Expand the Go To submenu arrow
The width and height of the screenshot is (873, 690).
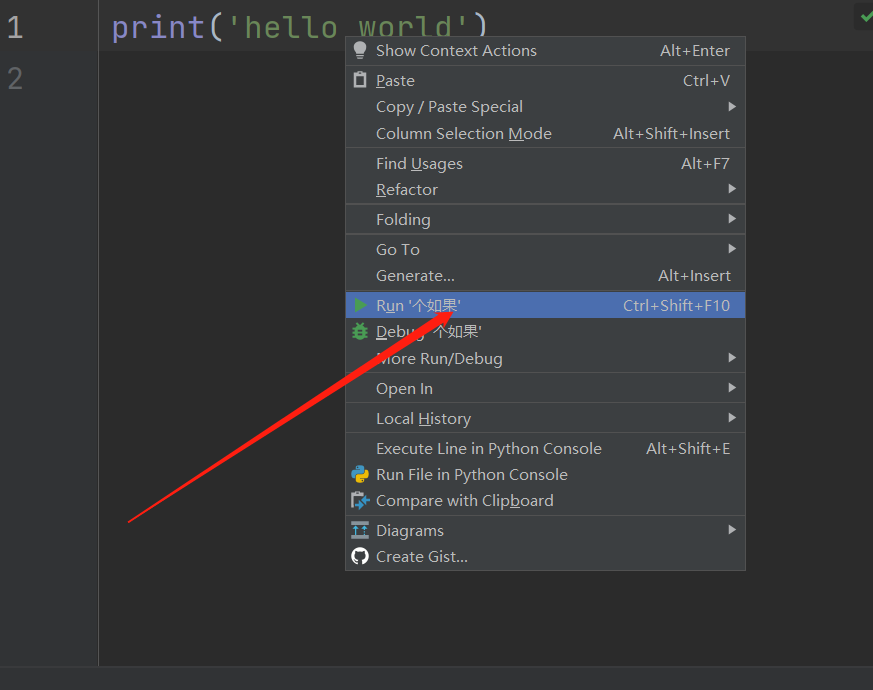tap(732, 248)
